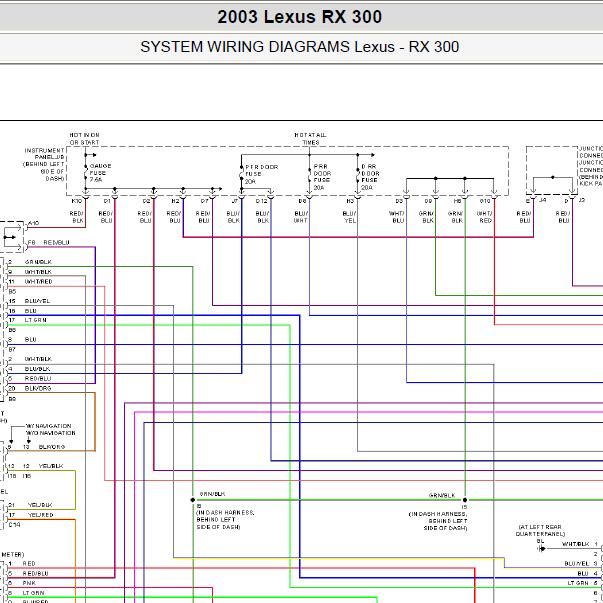Click the "BLU/WHT" wire label under D8
This screenshot has width=603, height=603.
pos(301,217)
